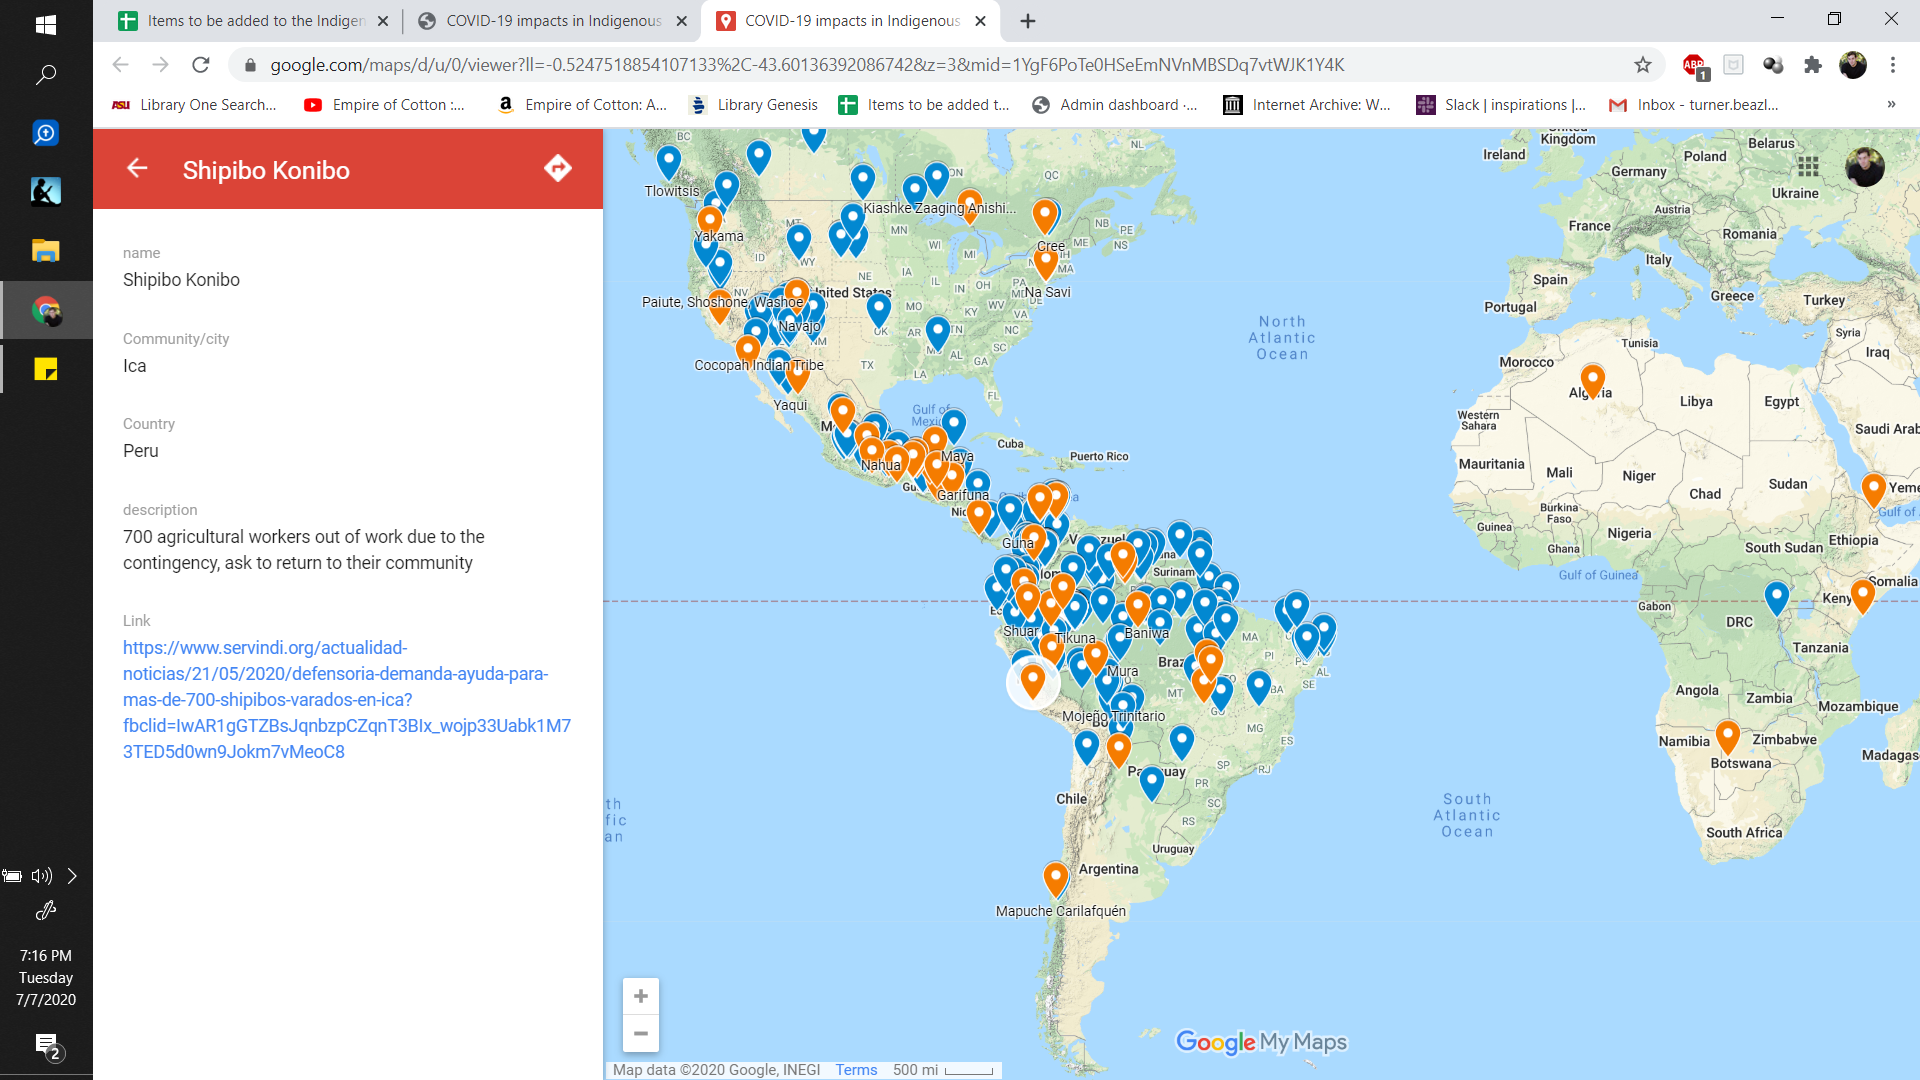Bookmark this page with the star icon
Image resolution: width=1920 pixels, height=1080 pixels.
[1642, 65]
